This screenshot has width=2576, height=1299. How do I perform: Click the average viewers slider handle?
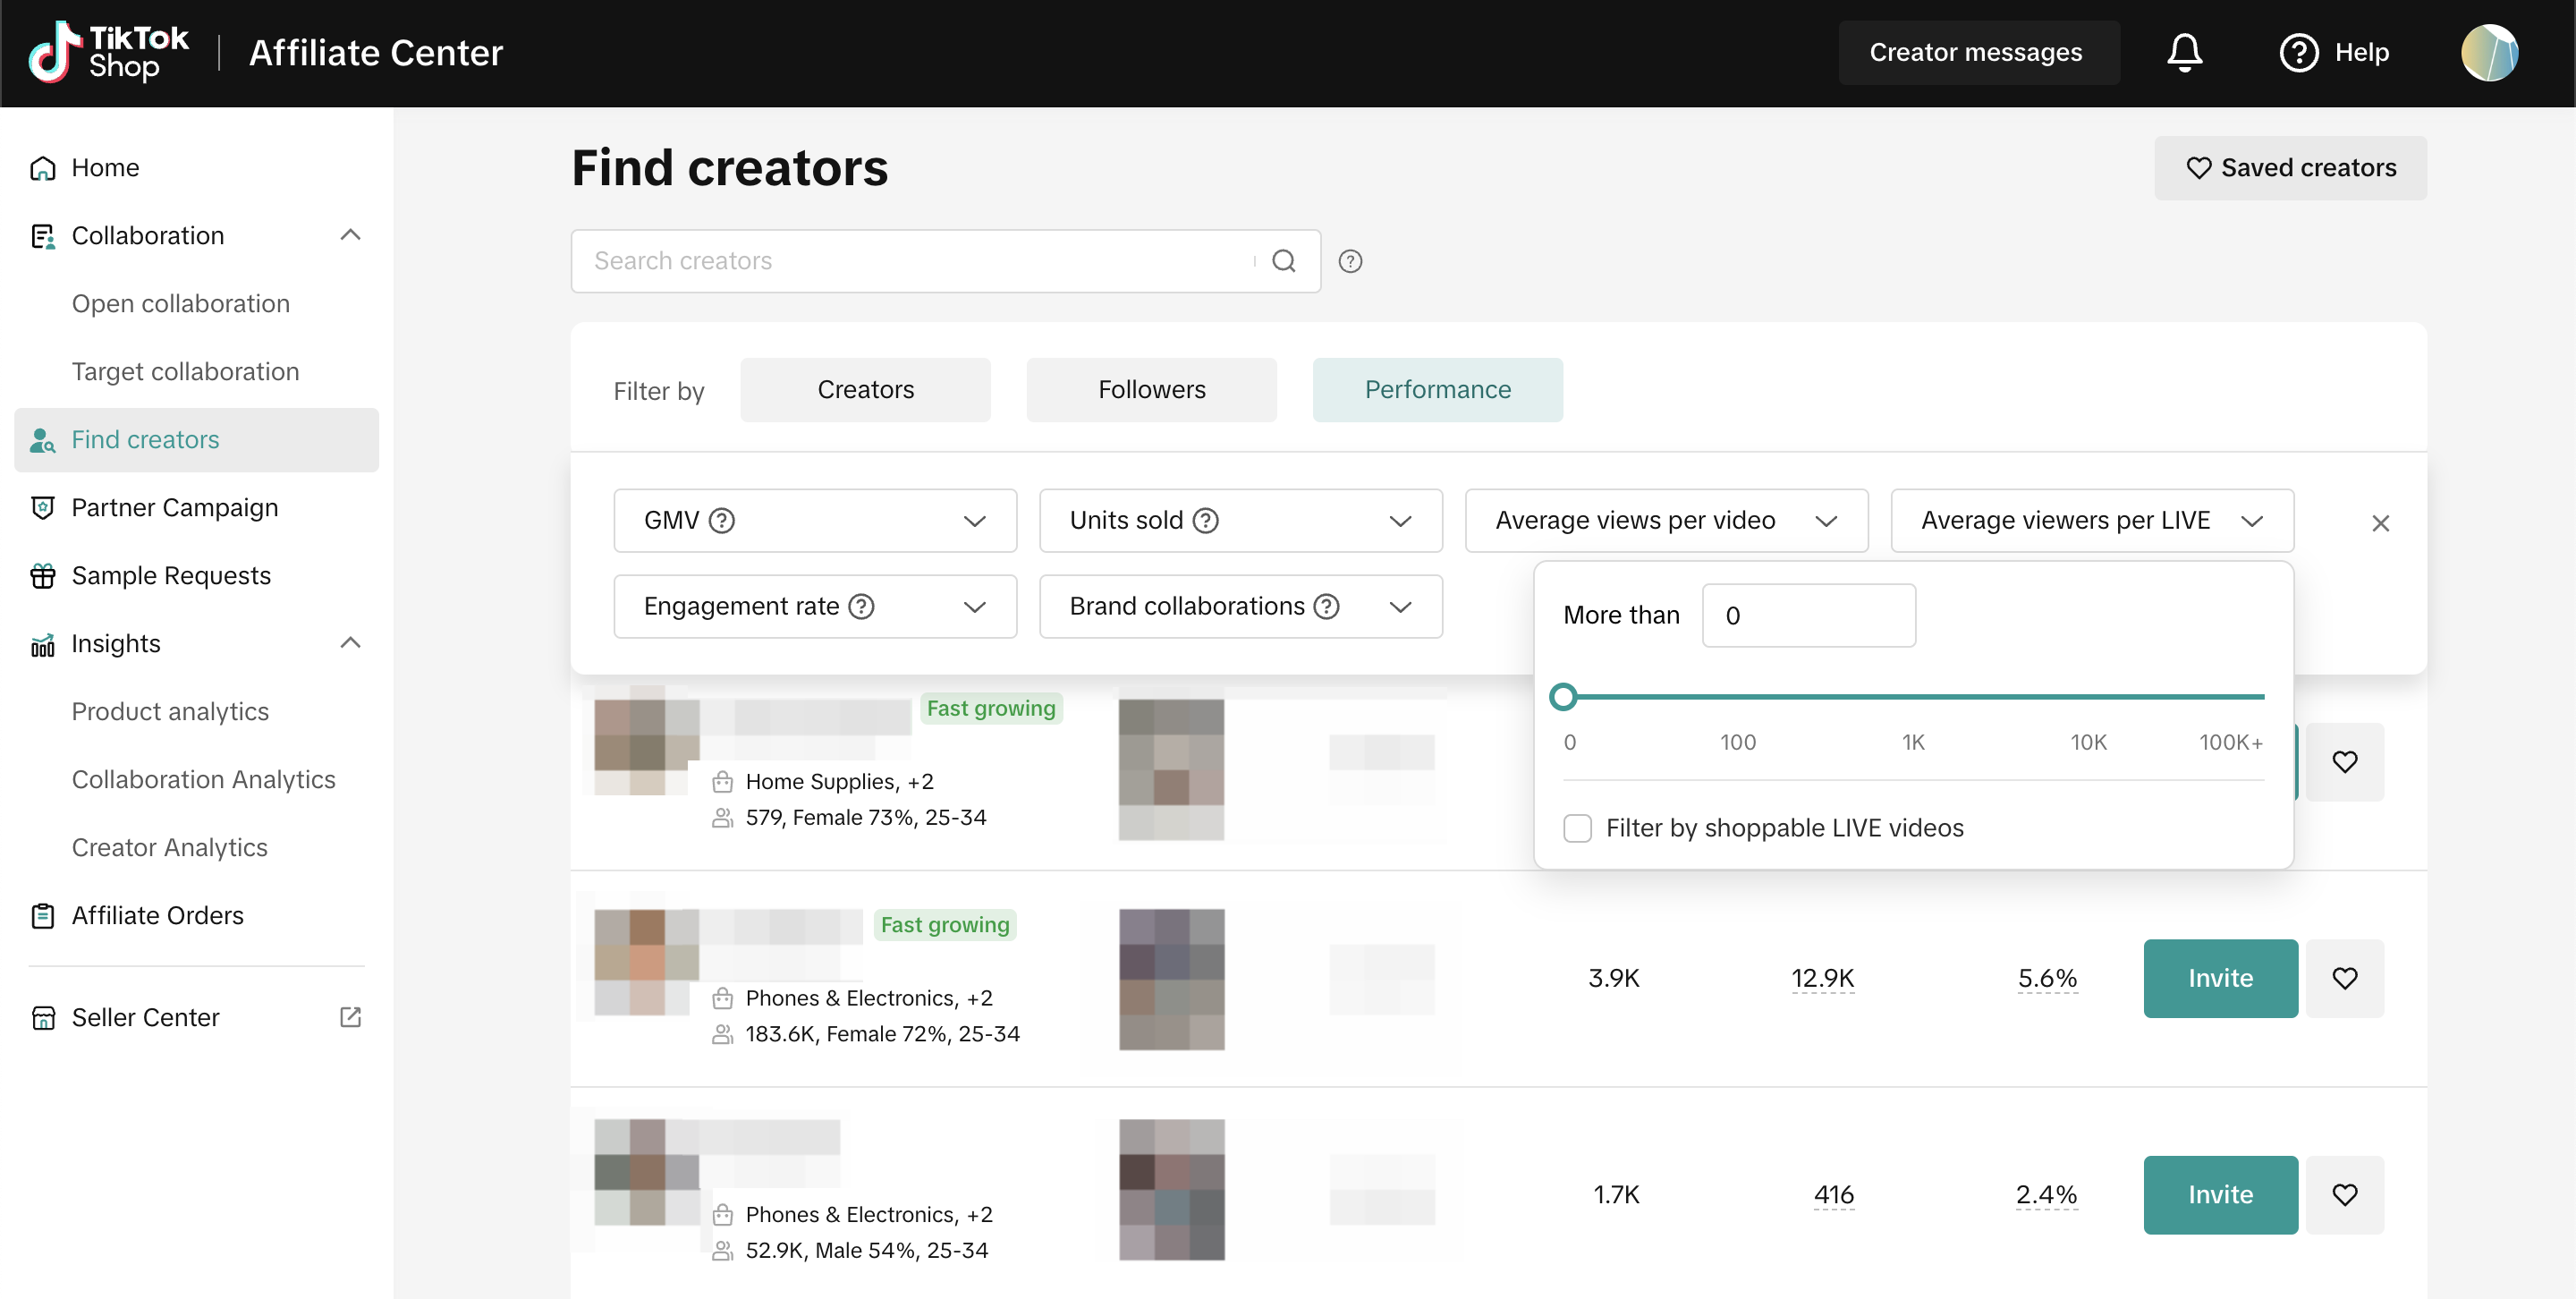click(1563, 697)
